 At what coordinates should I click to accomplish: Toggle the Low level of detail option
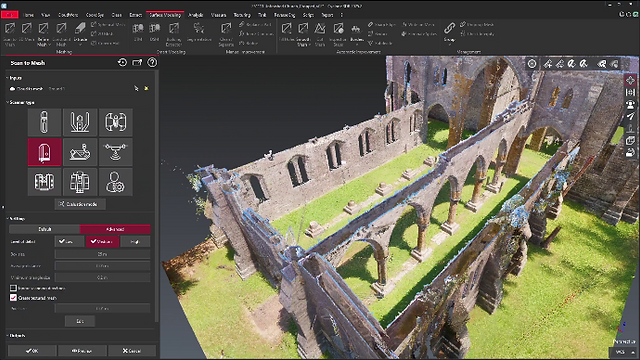tap(70, 242)
